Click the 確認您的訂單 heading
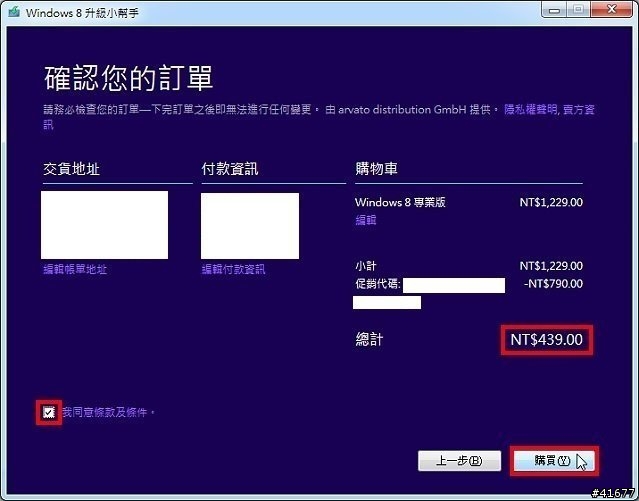Viewport: 639px width, 501px height. coord(128,77)
